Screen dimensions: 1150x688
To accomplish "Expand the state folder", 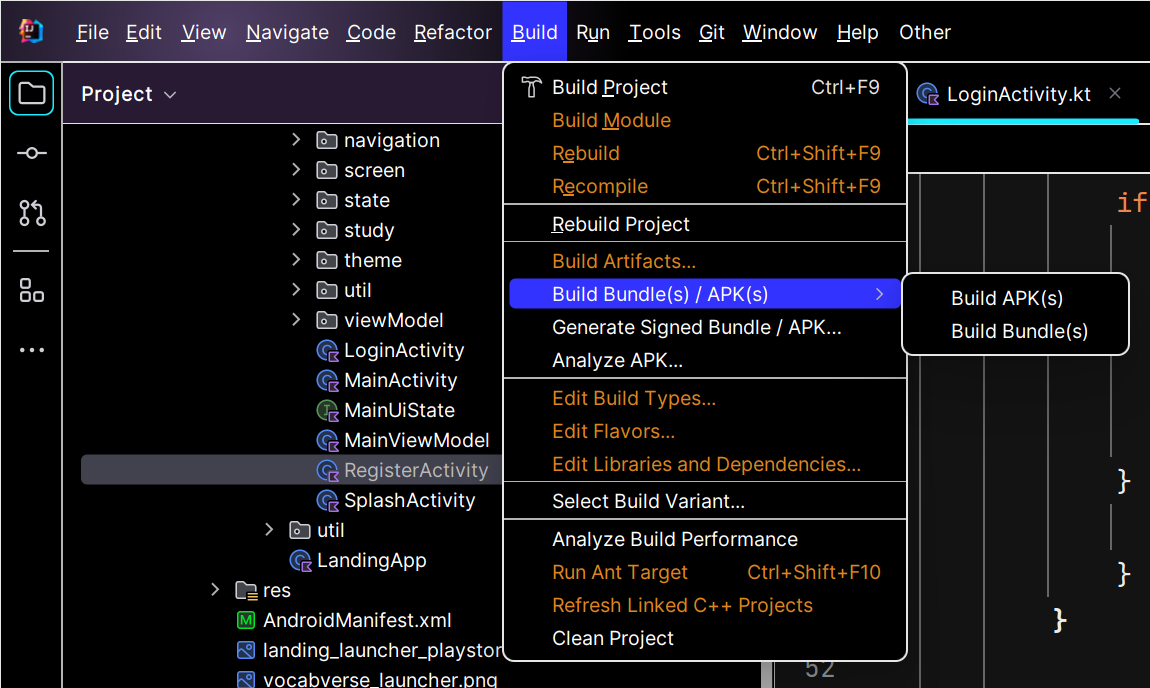I will click(x=296, y=200).
